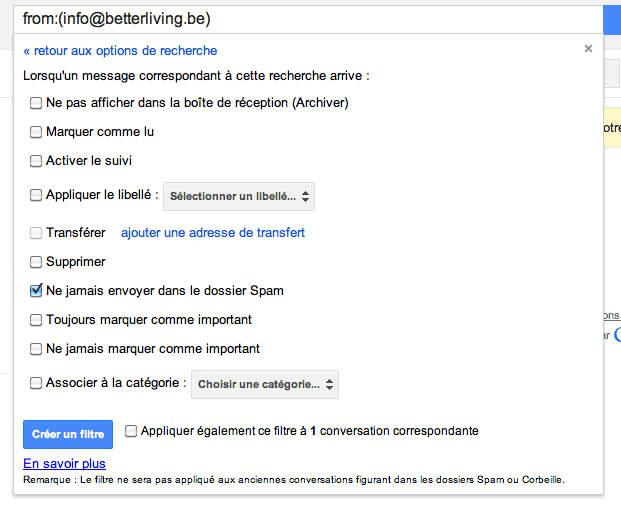Uncheck 'Ne jamais envoyer dans le dossier Spam'
The width and height of the screenshot is (621, 510).
36,291
